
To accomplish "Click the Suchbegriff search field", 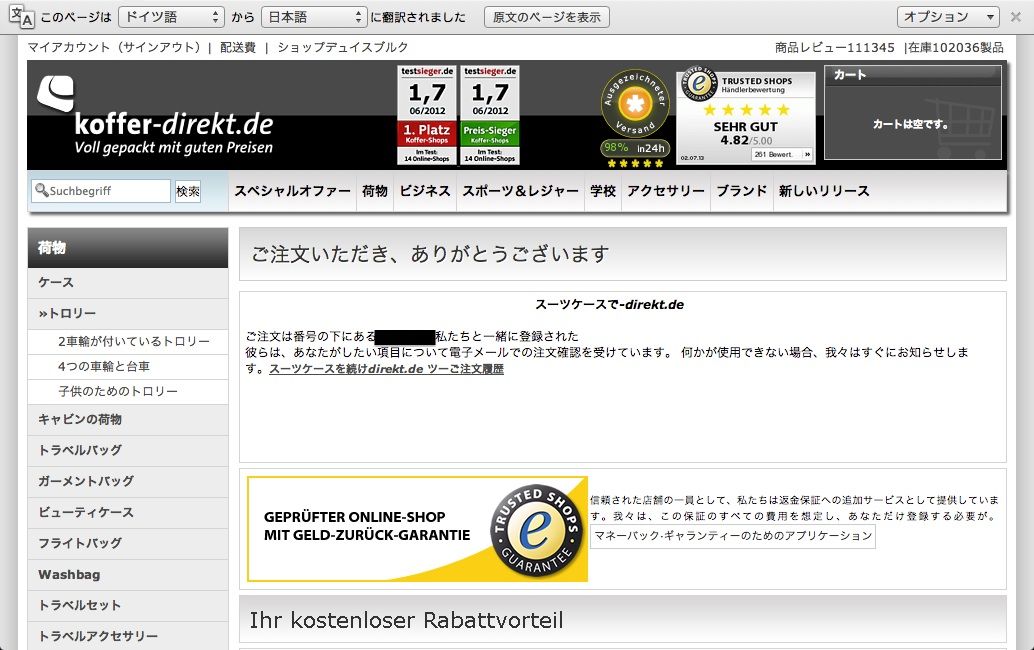I will point(101,191).
